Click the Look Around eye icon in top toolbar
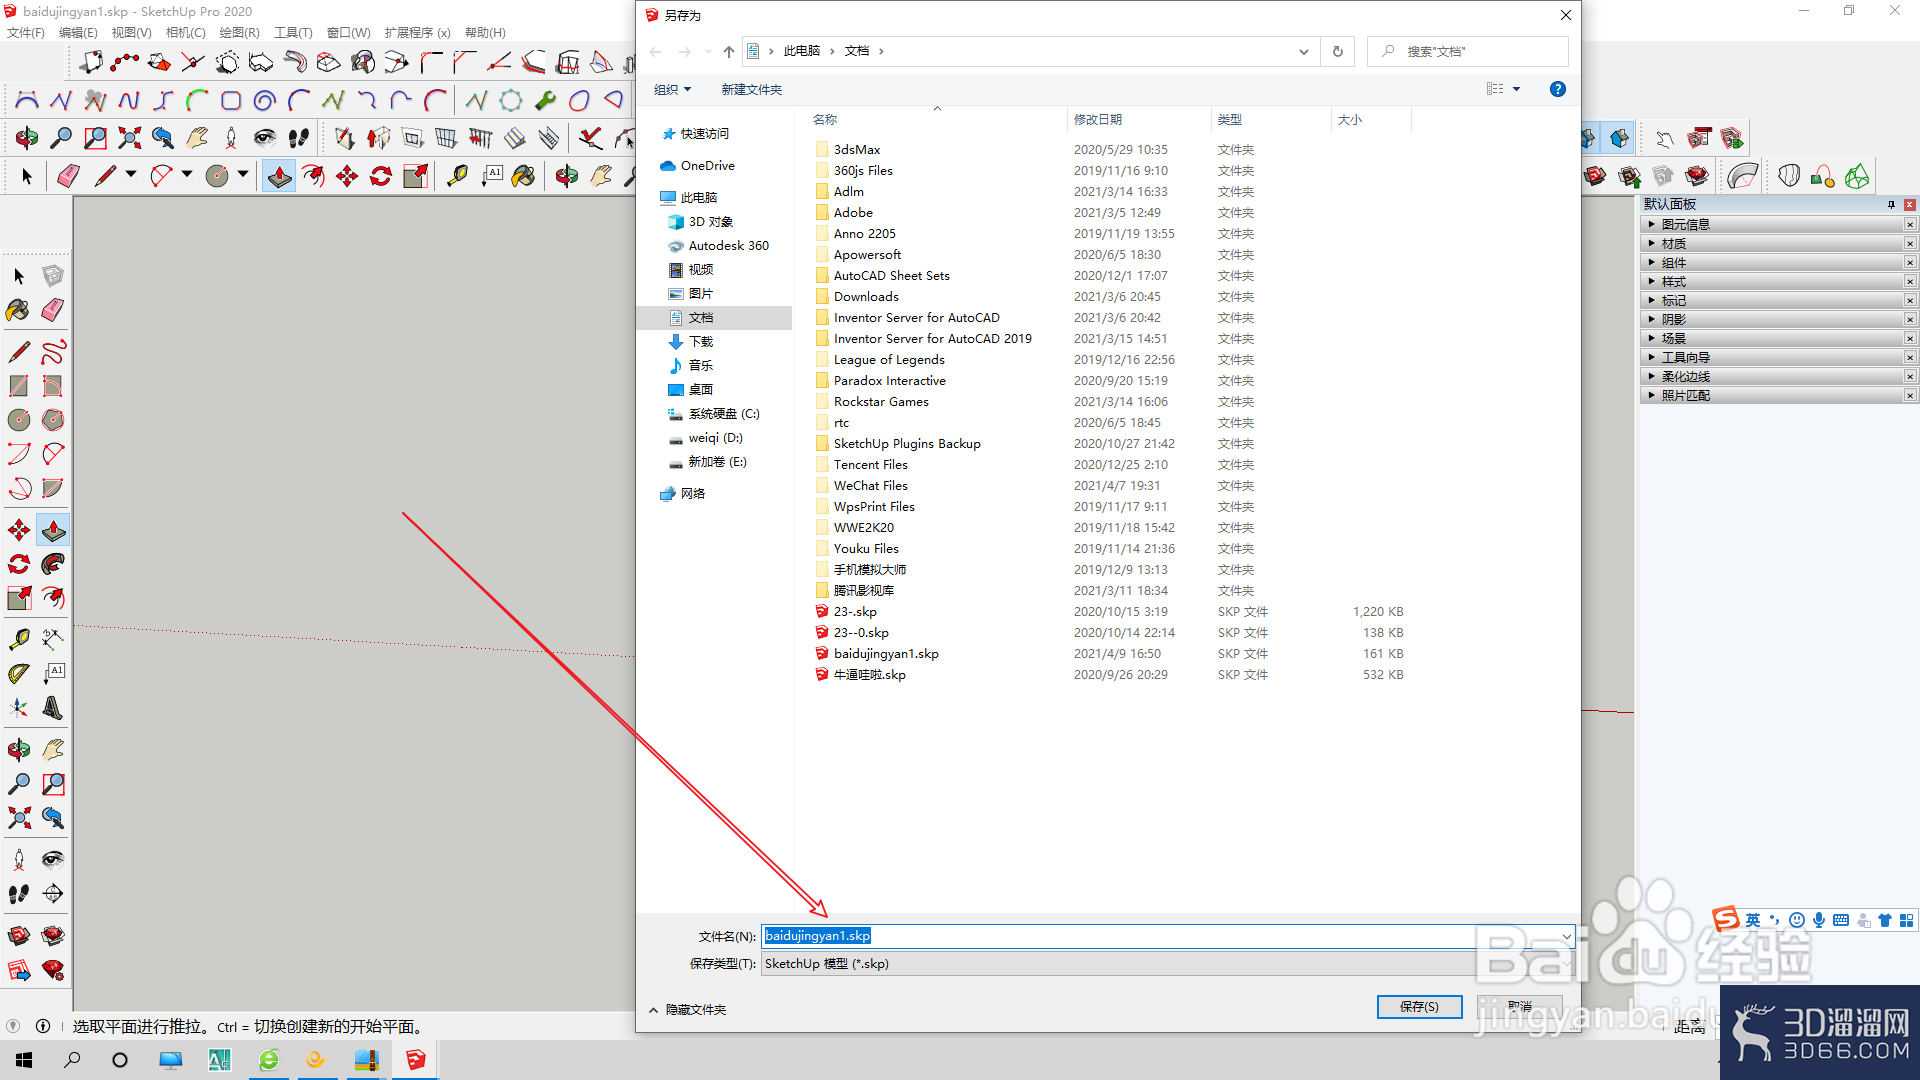This screenshot has height=1080, width=1920. [x=264, y=138]
